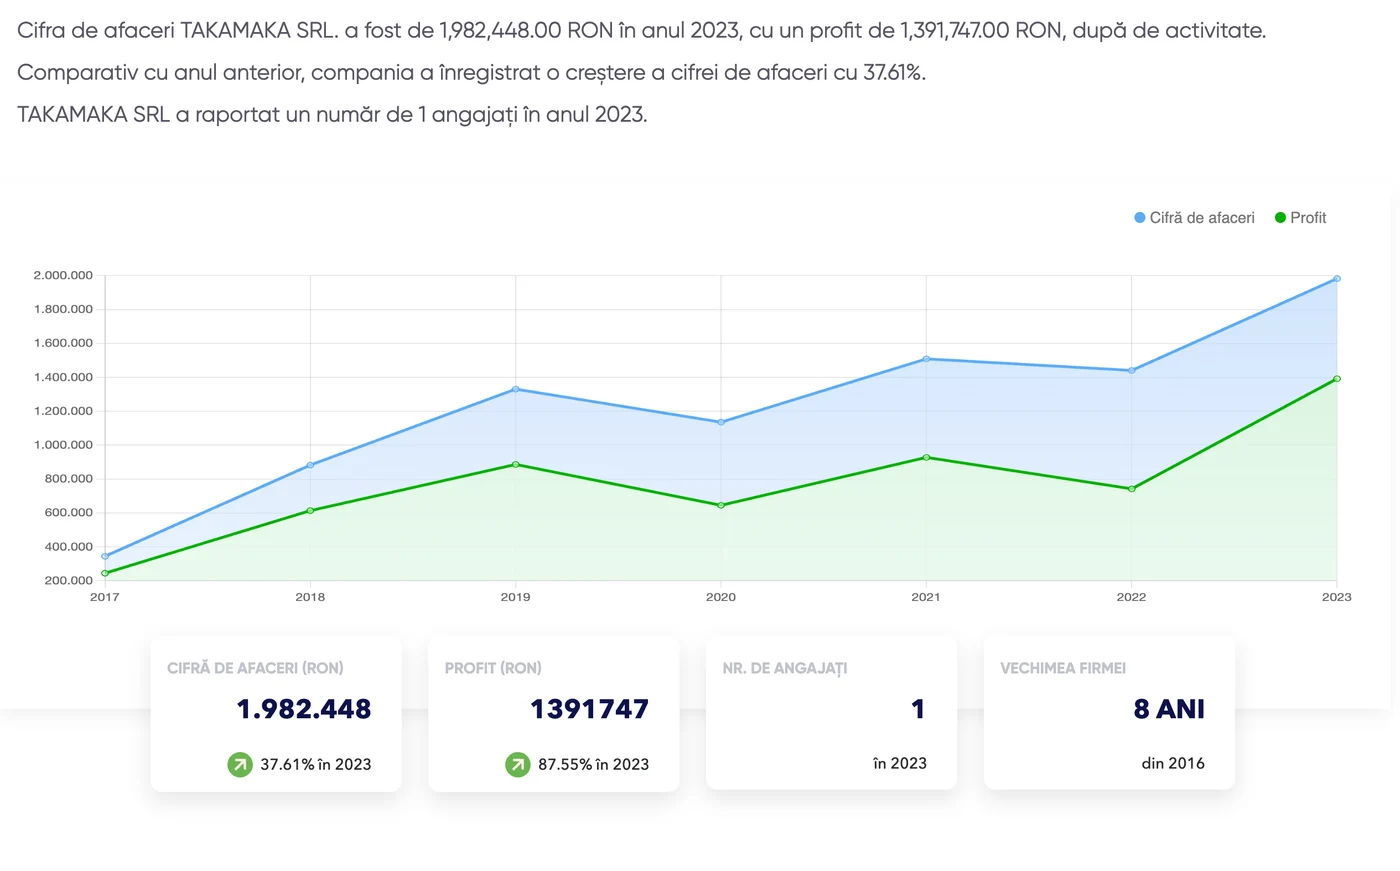Click the sentence about 1 angajați în 2023

click(x=332, y=115)
